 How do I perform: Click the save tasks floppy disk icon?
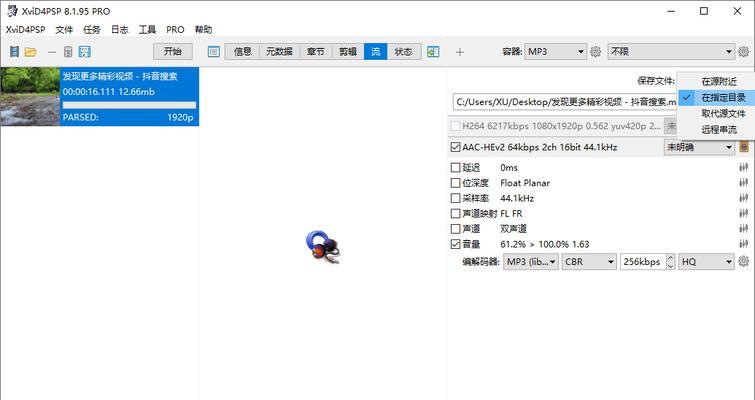coord(85,52)
